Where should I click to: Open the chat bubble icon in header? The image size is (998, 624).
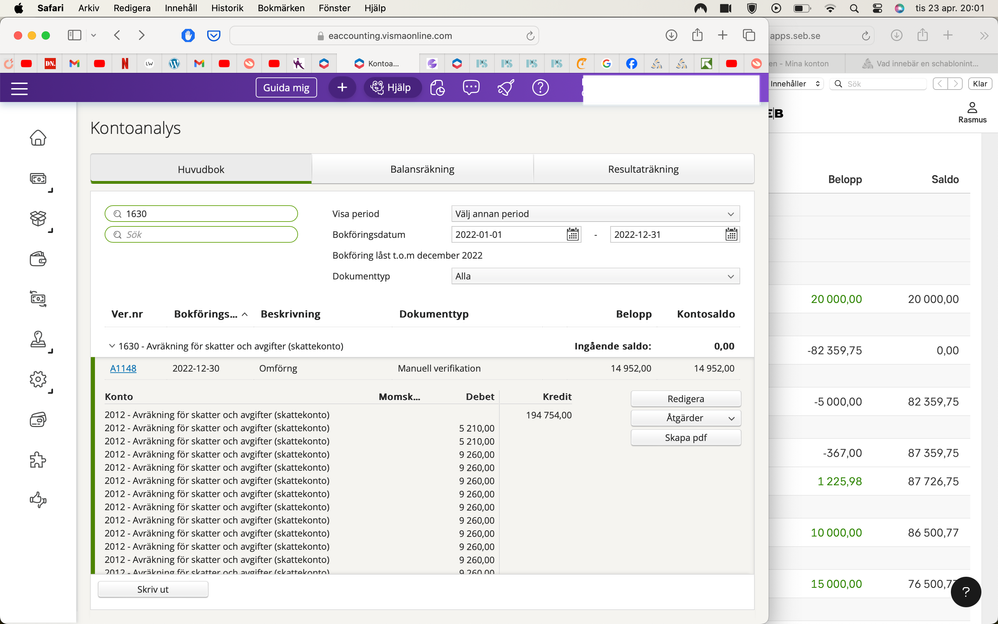[x=471, y=88]
